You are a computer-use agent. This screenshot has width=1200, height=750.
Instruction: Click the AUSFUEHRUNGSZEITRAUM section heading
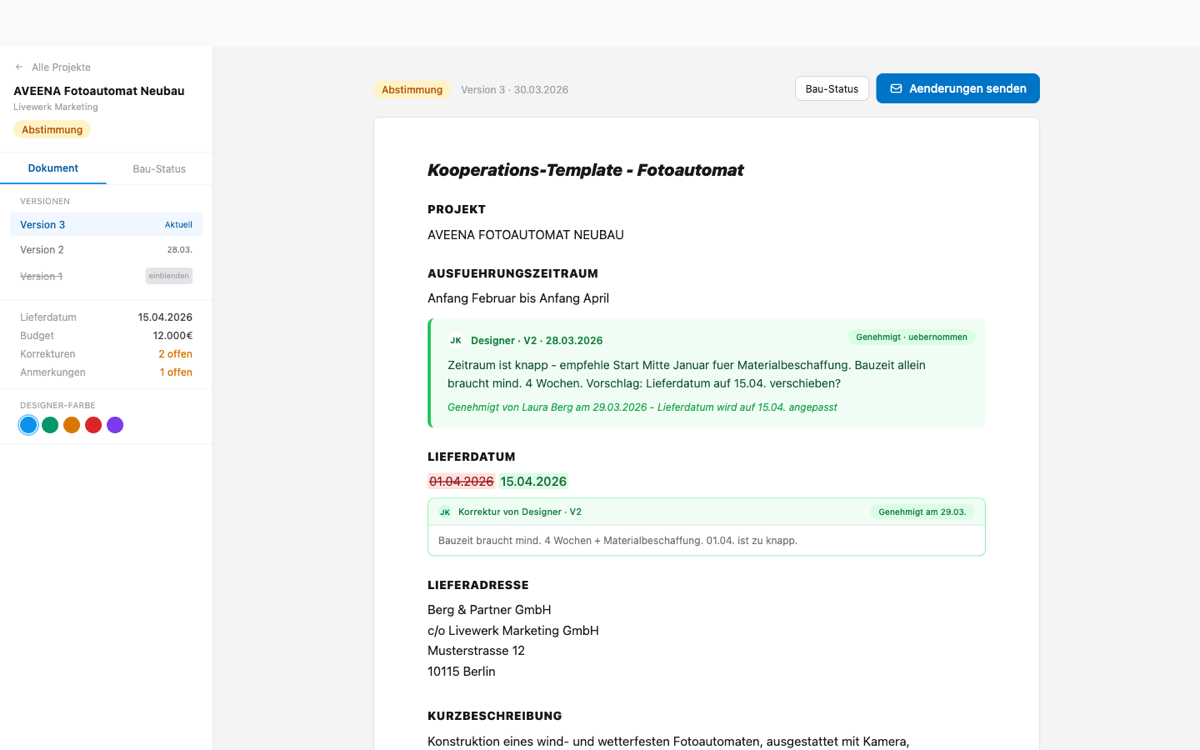(513, 273)
